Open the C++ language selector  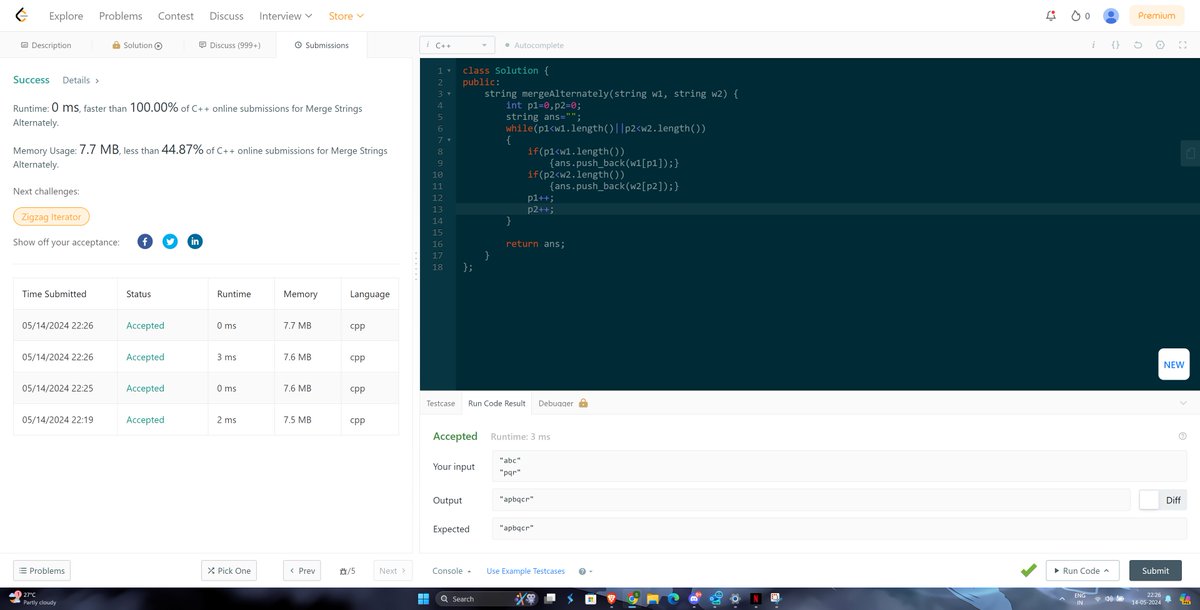pos(457,45)
